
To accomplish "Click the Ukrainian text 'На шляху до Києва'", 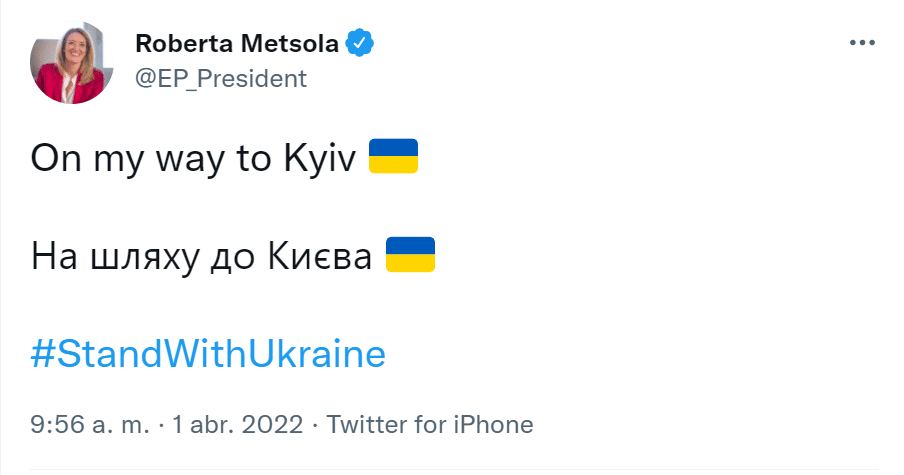I will (x=202, y=257).
